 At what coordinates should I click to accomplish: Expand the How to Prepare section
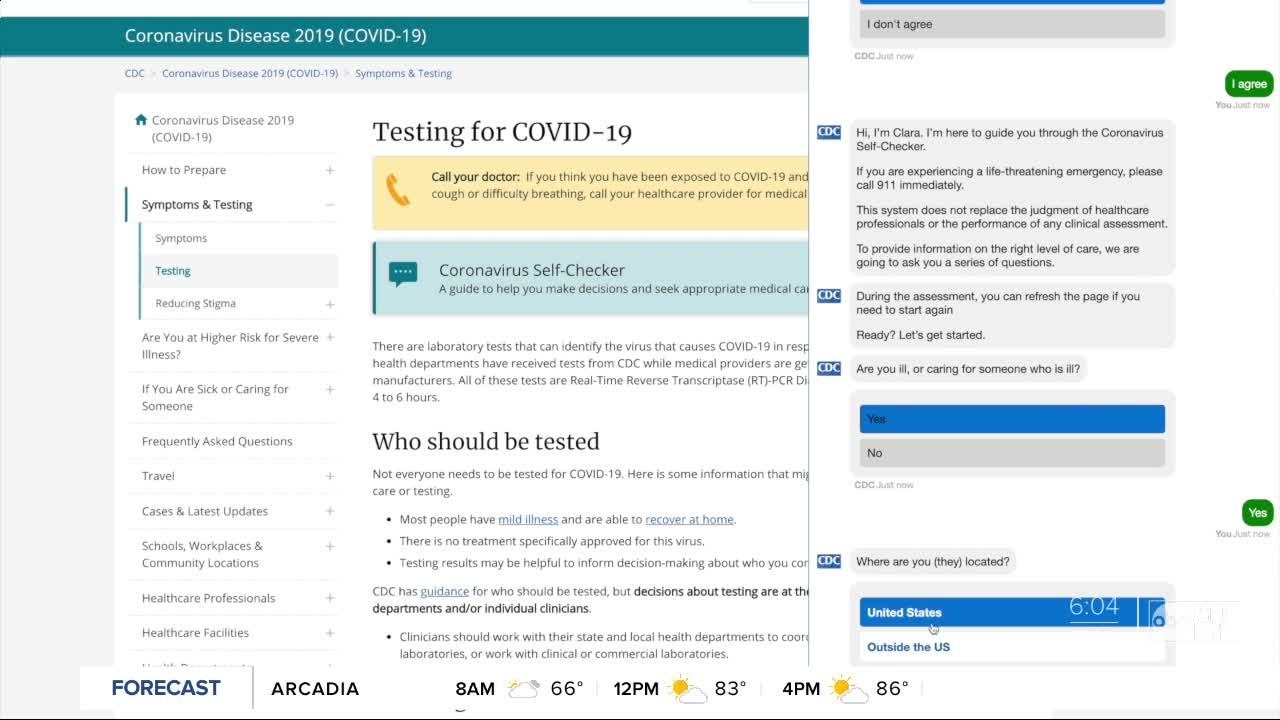point(330,170)
